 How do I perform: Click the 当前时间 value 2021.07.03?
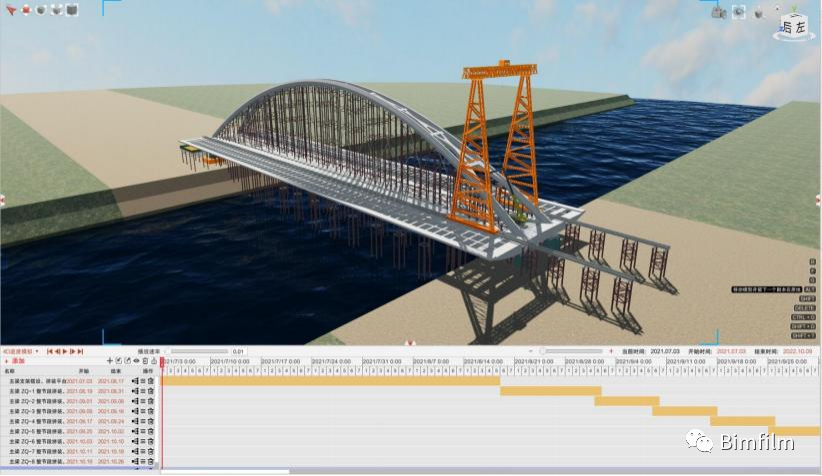665,351
